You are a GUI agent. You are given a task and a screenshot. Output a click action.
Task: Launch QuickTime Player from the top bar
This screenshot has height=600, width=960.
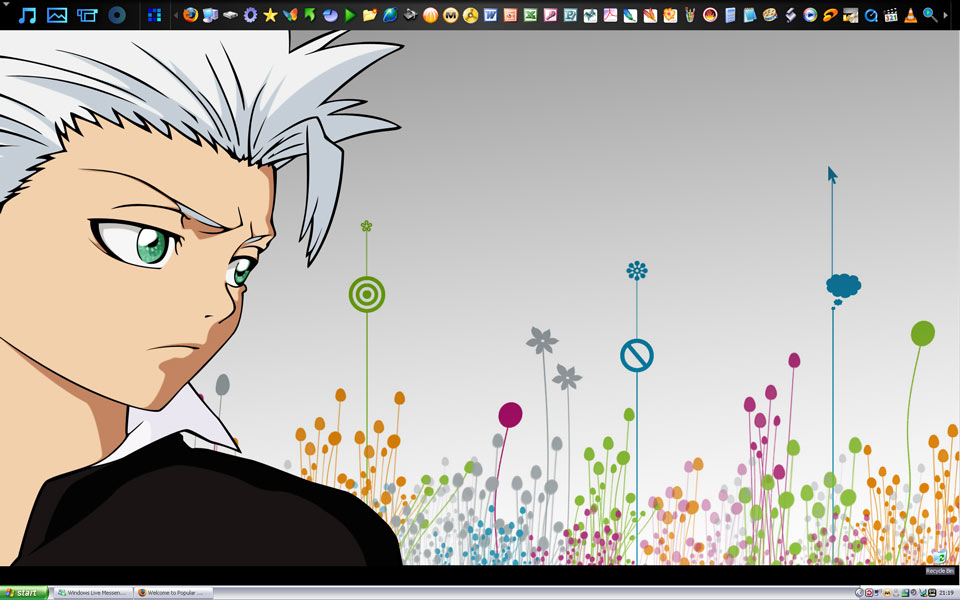(870, 15)
